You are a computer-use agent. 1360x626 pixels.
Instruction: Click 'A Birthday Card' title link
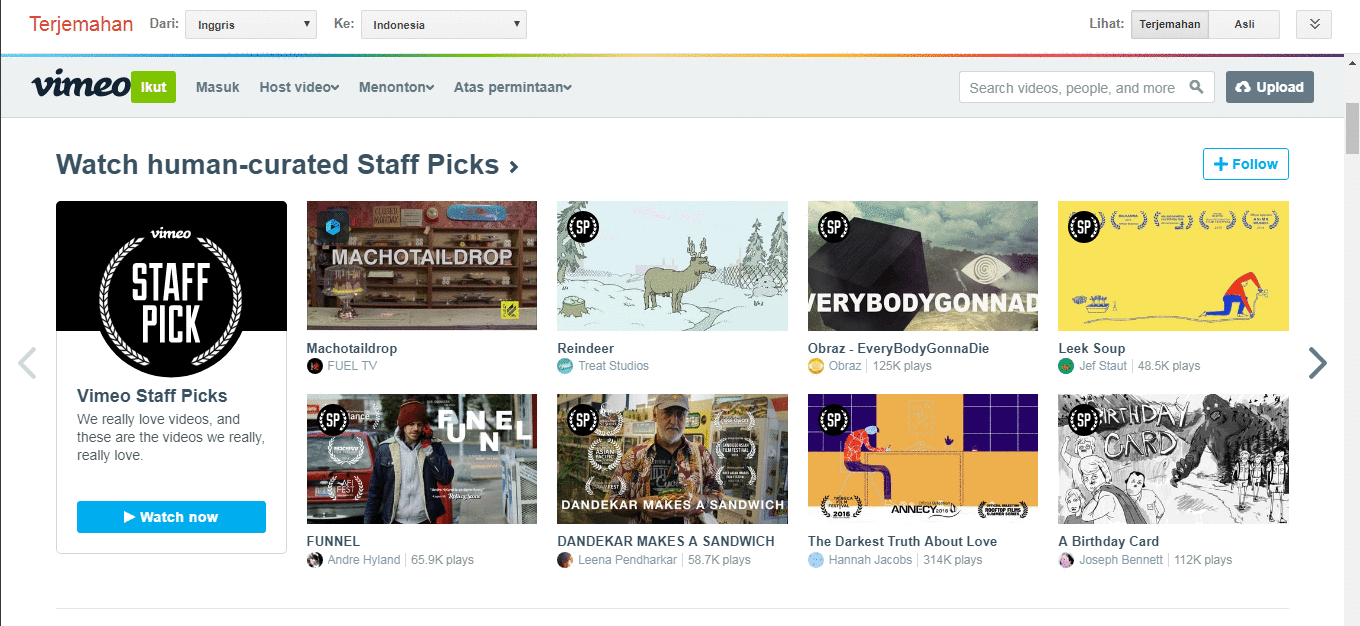coord(1108,541)
